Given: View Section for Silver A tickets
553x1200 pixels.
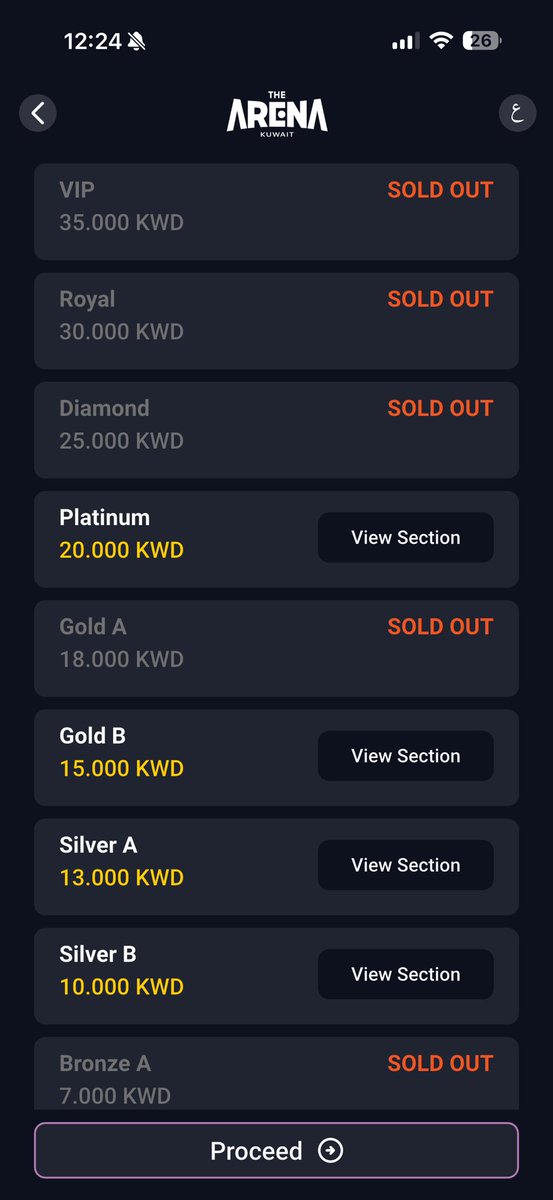Looking at the screenshot, I should (x=406, y=865).
